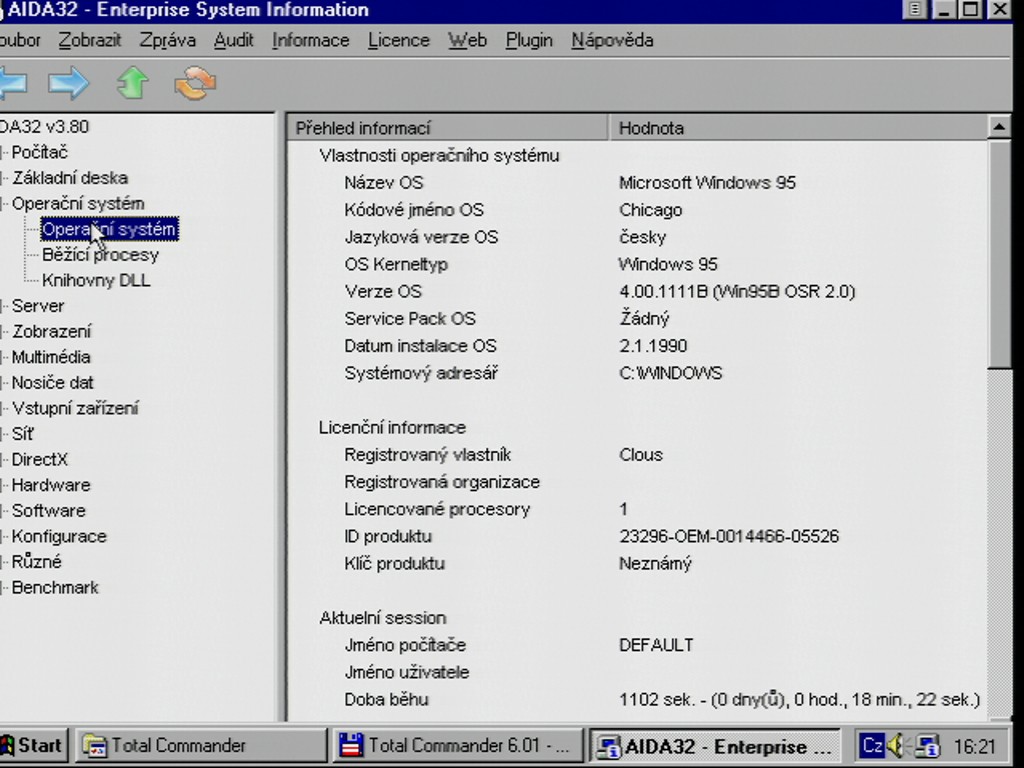Open the Zobrazit menu

(89, 40)
